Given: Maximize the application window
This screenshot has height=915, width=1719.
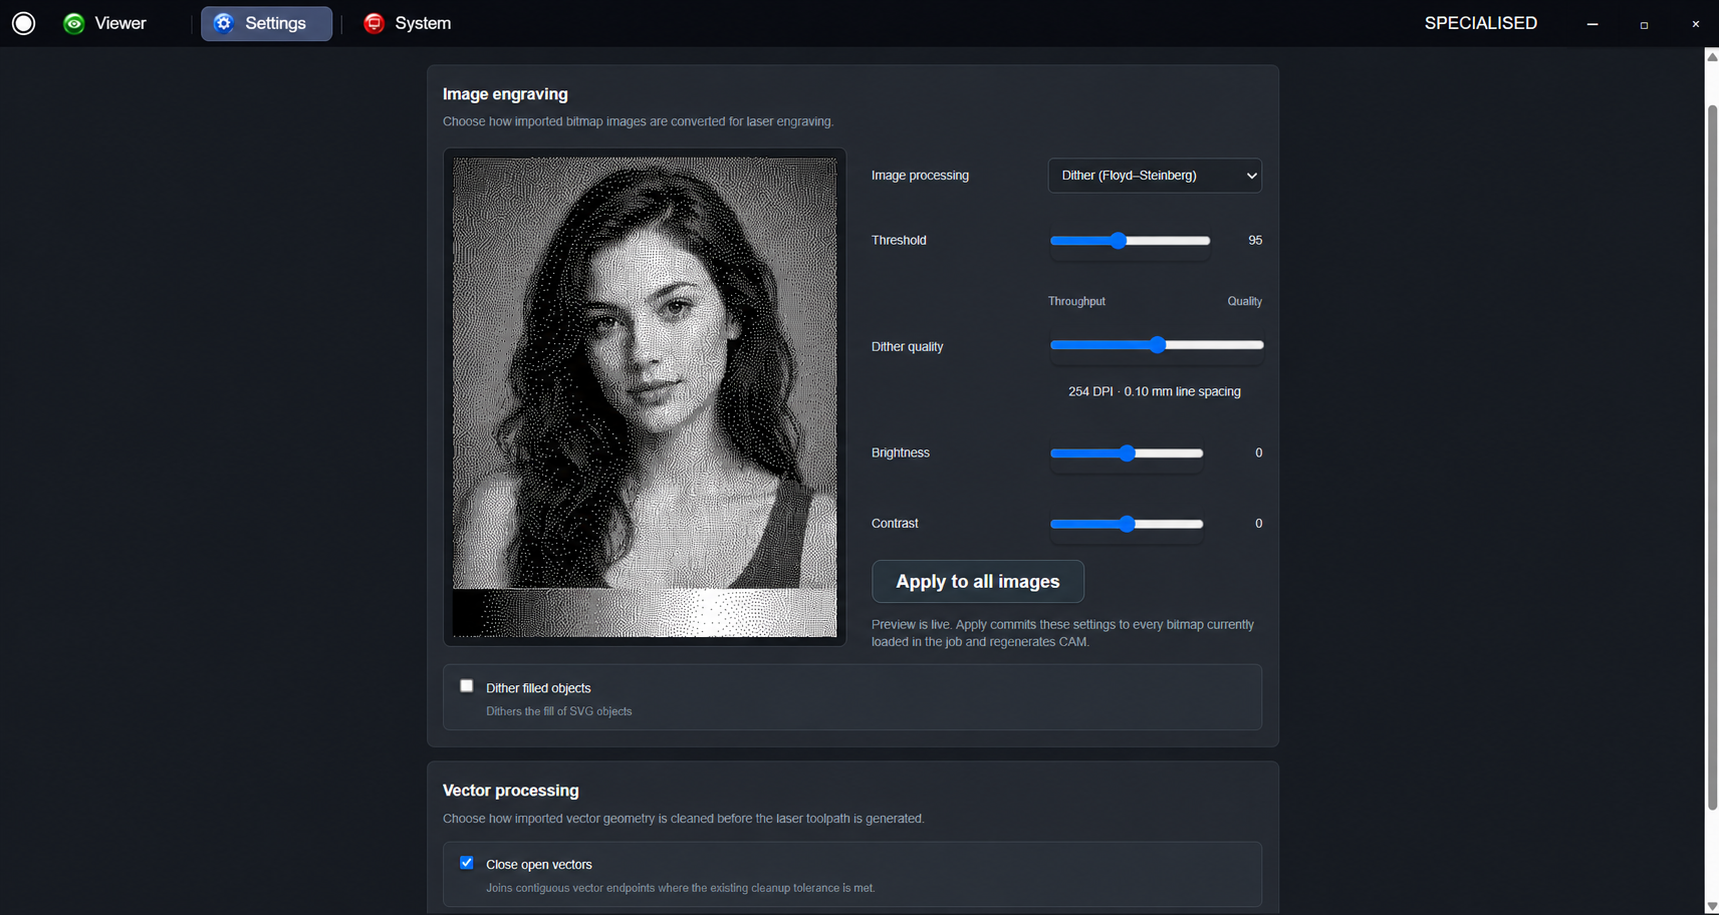Looking at the screenshot, I should point(1644,24).
